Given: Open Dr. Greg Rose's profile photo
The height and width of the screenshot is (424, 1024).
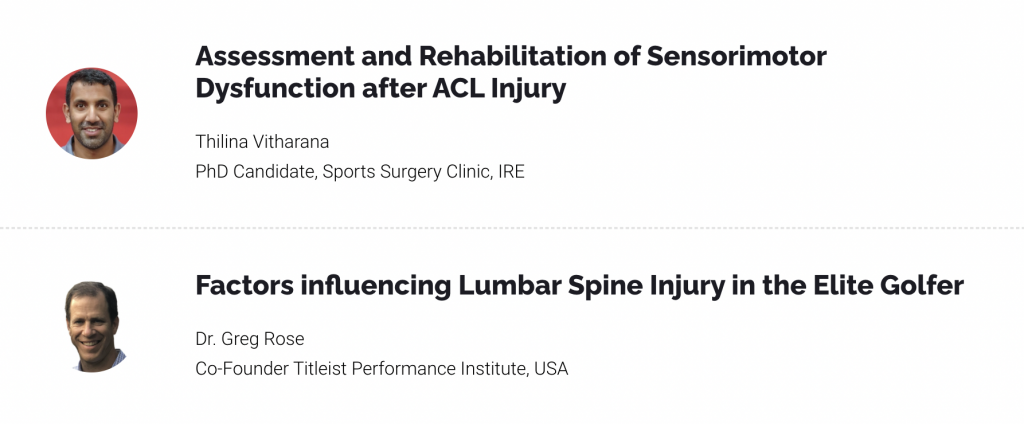Looking at the screenshot, I should pos(91,327).
